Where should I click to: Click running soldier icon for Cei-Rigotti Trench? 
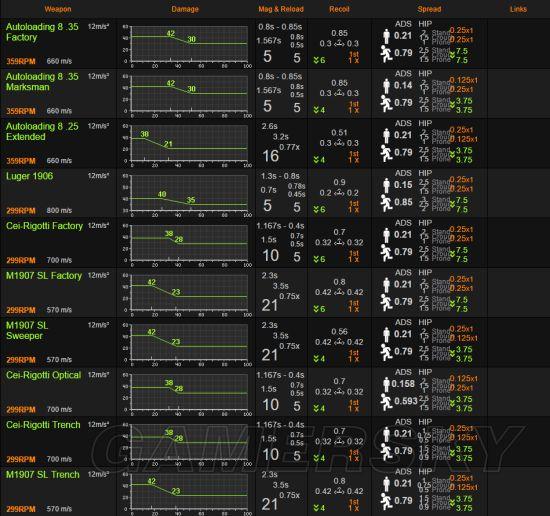point(386,452)
